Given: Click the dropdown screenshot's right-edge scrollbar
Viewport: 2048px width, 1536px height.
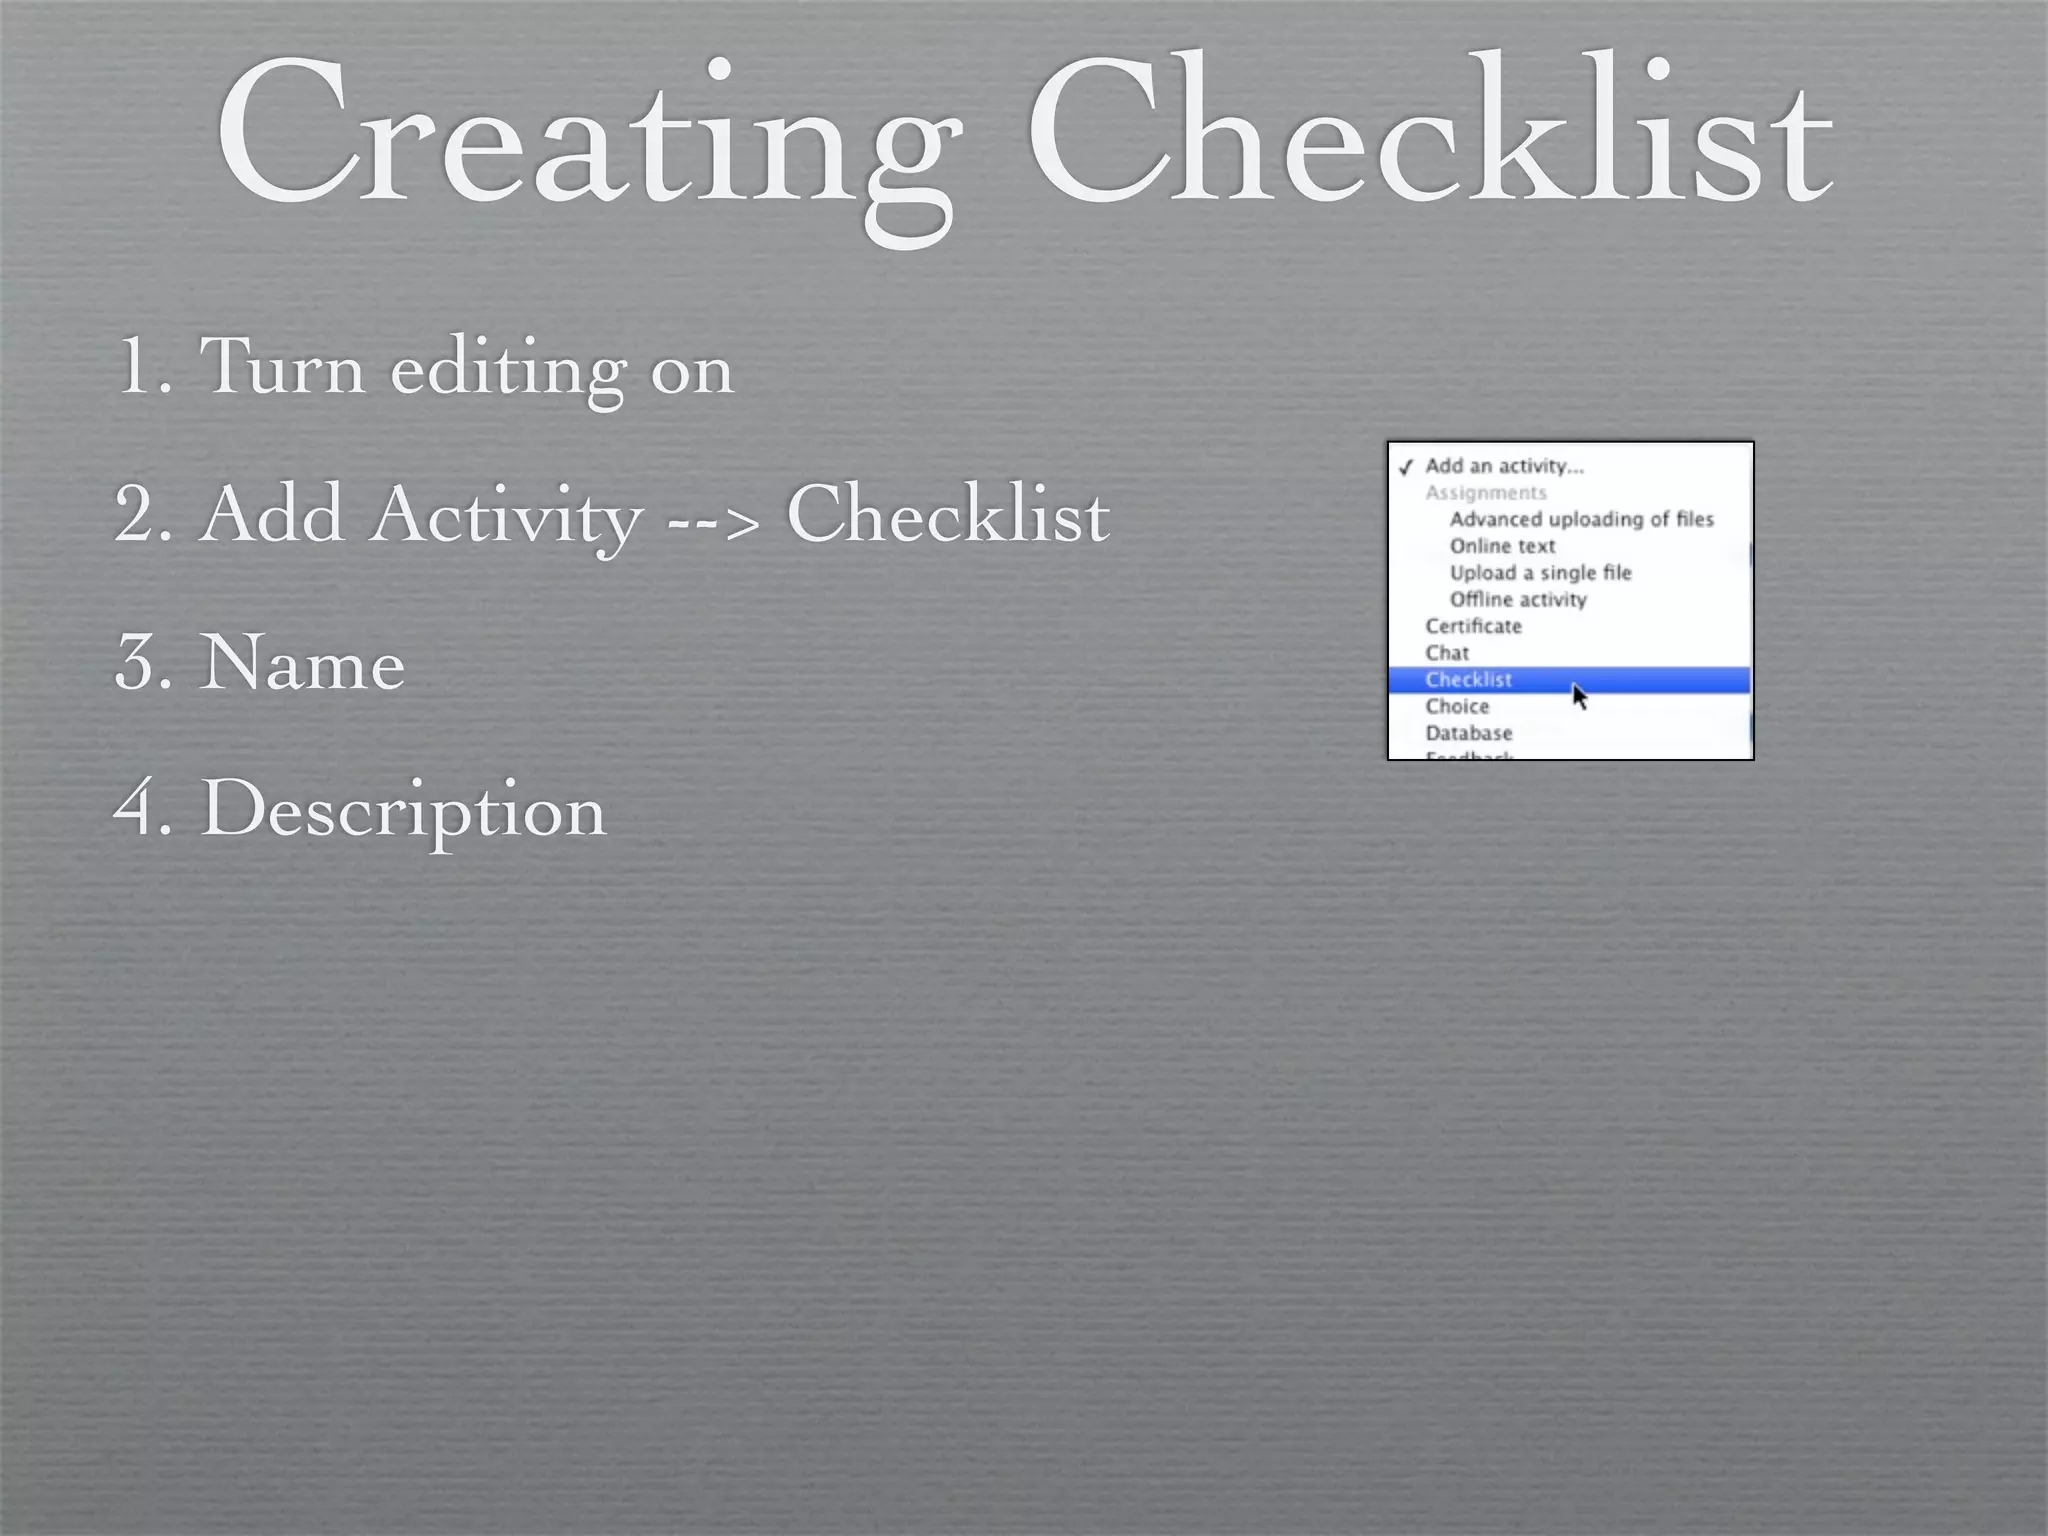Looking at the screenshot, I should [x=1750, y=555].
